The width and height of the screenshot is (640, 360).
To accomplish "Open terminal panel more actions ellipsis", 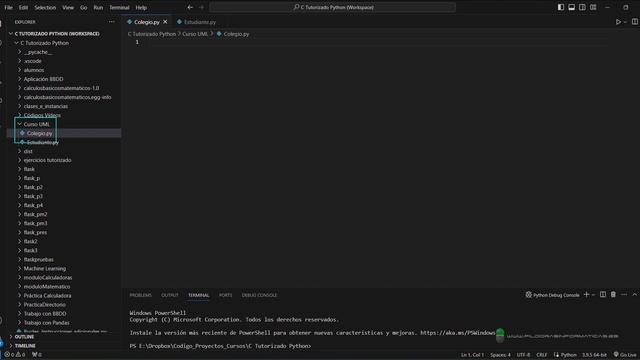I will 624,295.
